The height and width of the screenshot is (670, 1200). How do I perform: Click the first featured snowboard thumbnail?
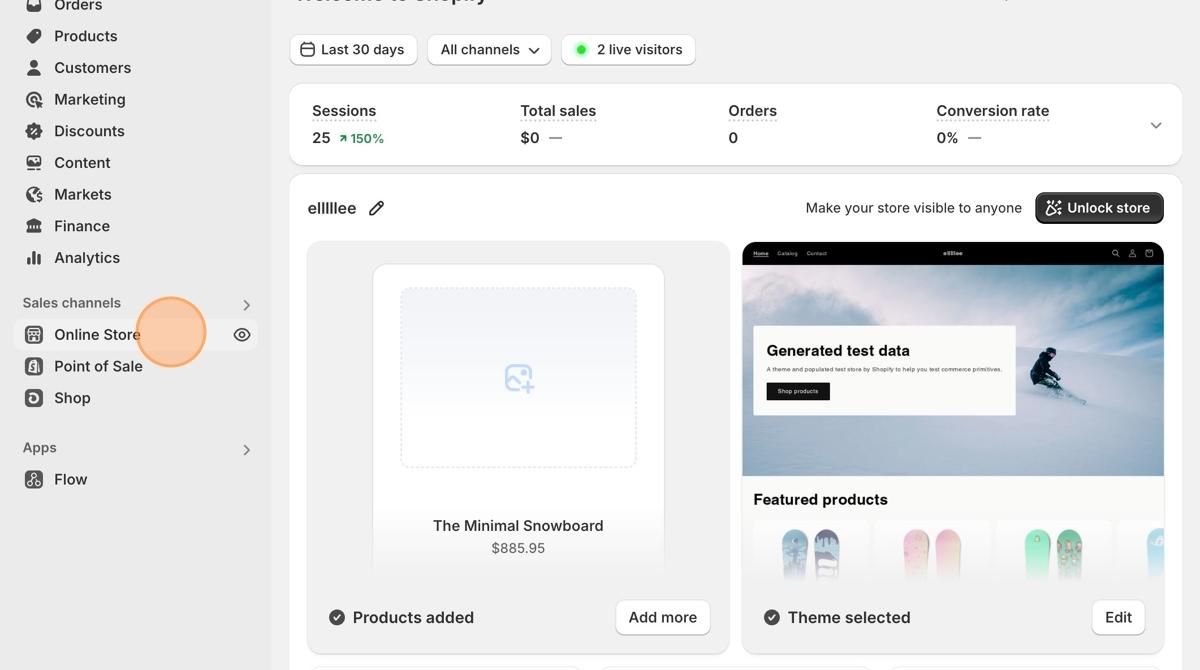[x=811, y=553]
